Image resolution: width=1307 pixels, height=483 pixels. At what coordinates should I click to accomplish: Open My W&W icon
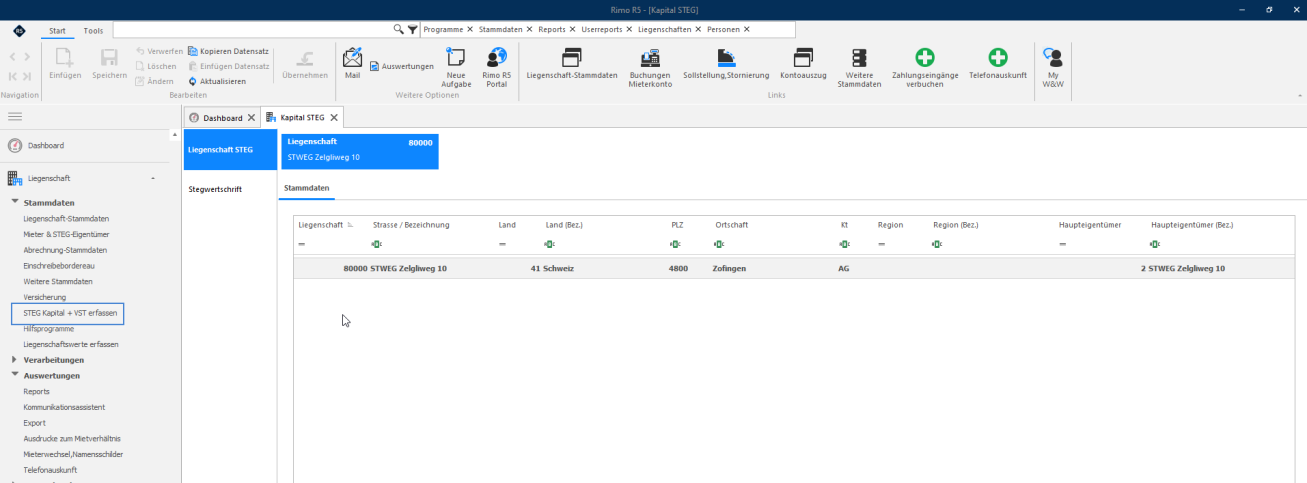1052,57
